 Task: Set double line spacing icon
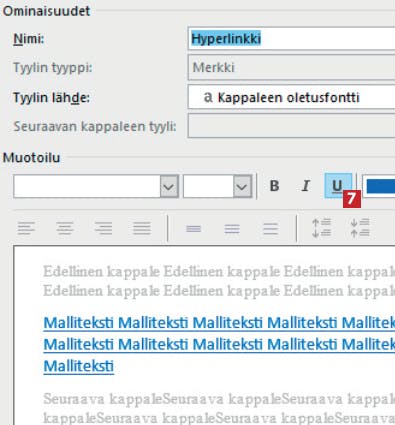[x=270, y=229]
